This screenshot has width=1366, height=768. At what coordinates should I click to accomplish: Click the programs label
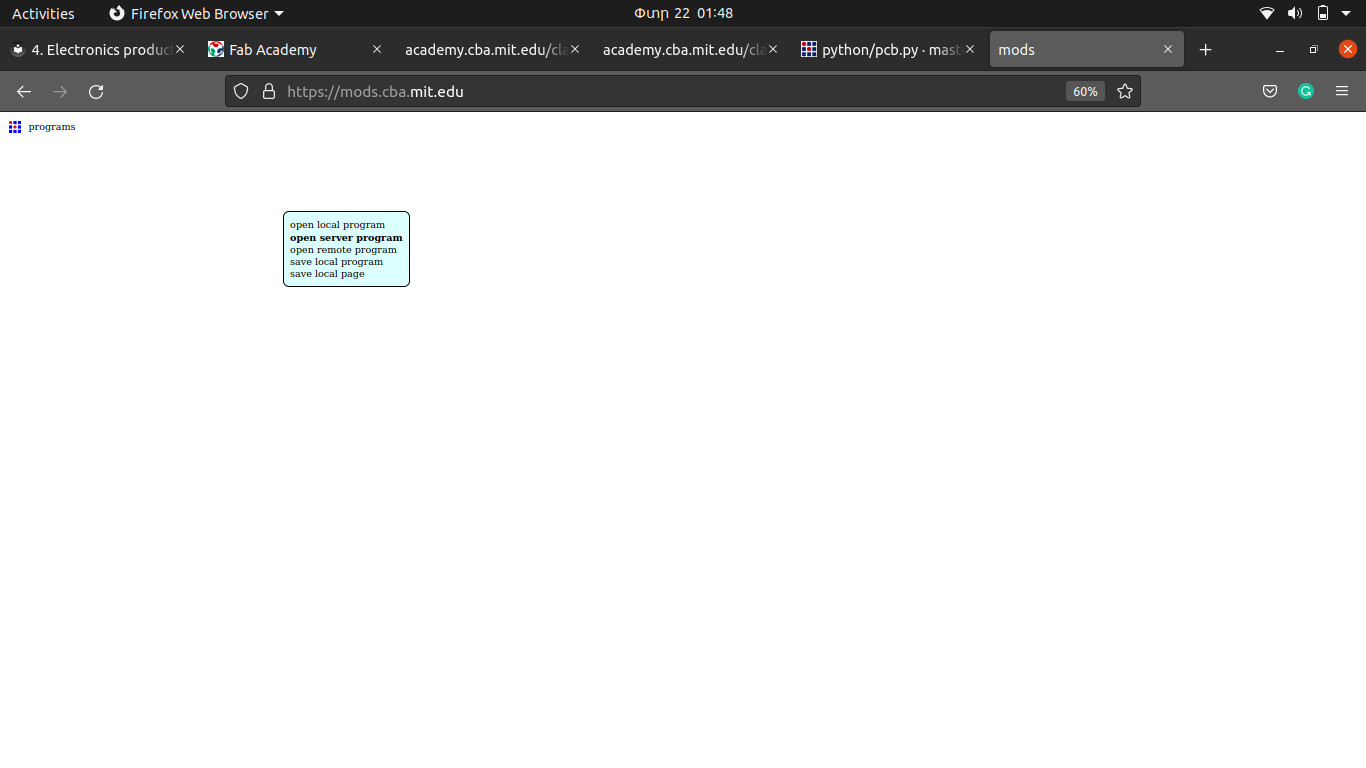pos(52,127)
